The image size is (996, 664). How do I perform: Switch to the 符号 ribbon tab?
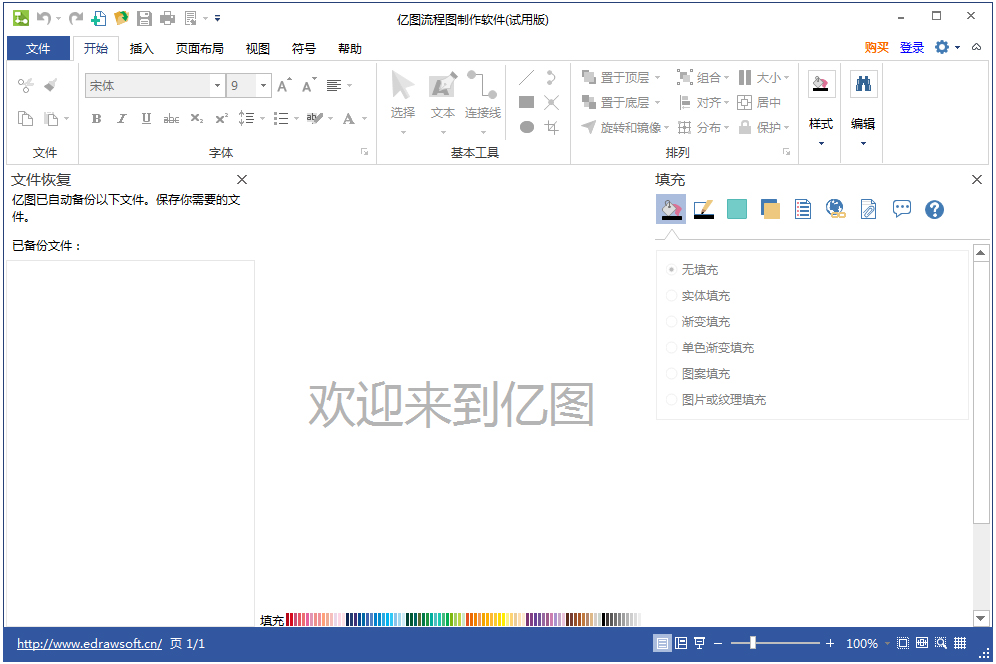point(304,48)
